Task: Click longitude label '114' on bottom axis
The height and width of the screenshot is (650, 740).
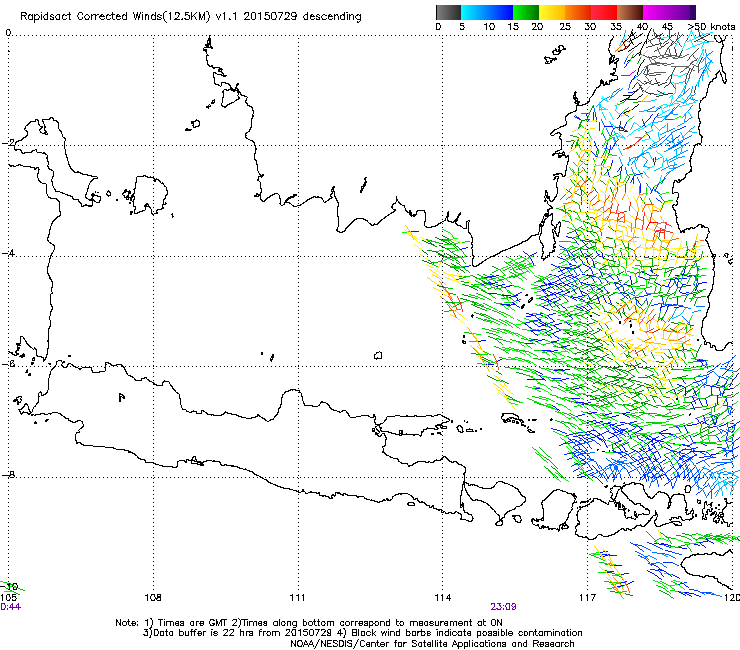Action: click(x=443, y=598)
